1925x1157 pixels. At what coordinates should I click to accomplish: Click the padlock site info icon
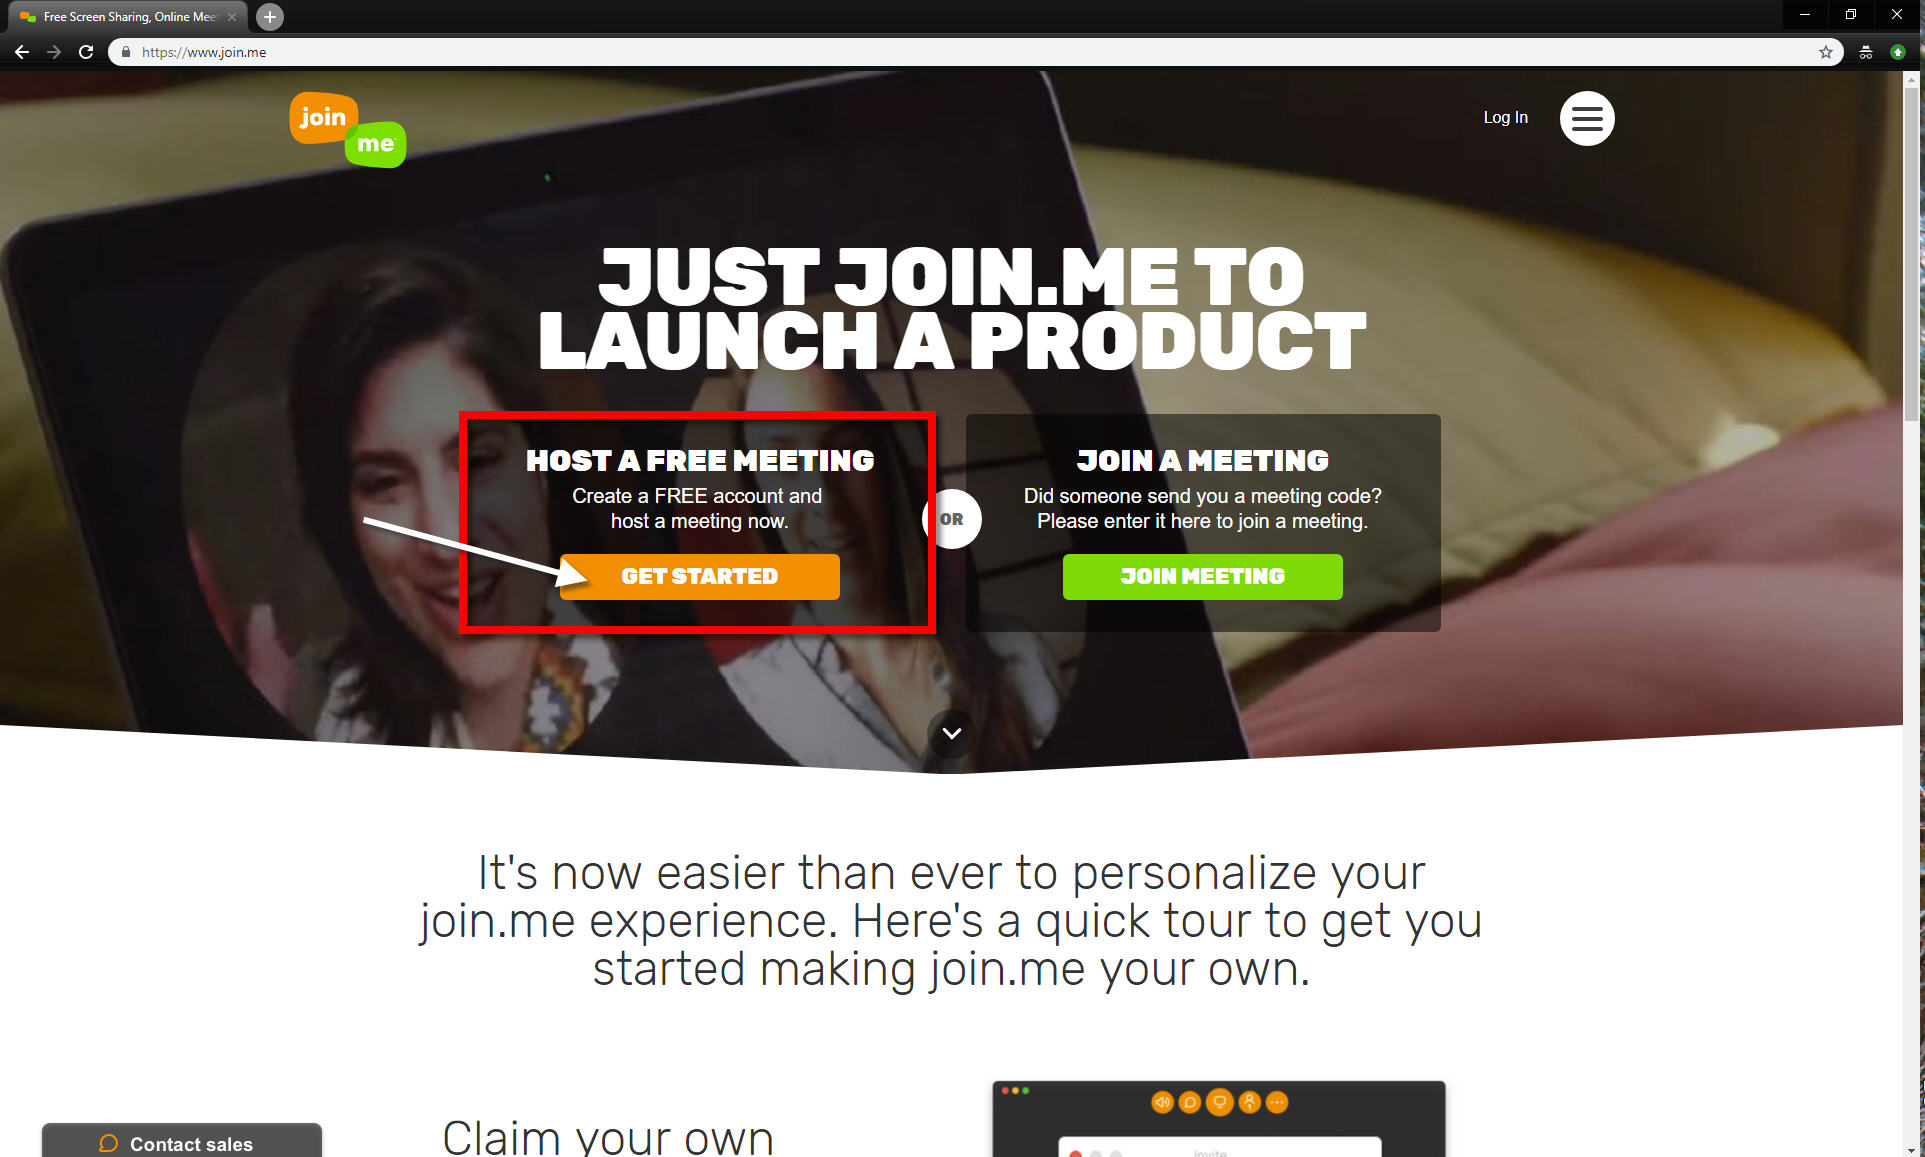click(125, 52)
